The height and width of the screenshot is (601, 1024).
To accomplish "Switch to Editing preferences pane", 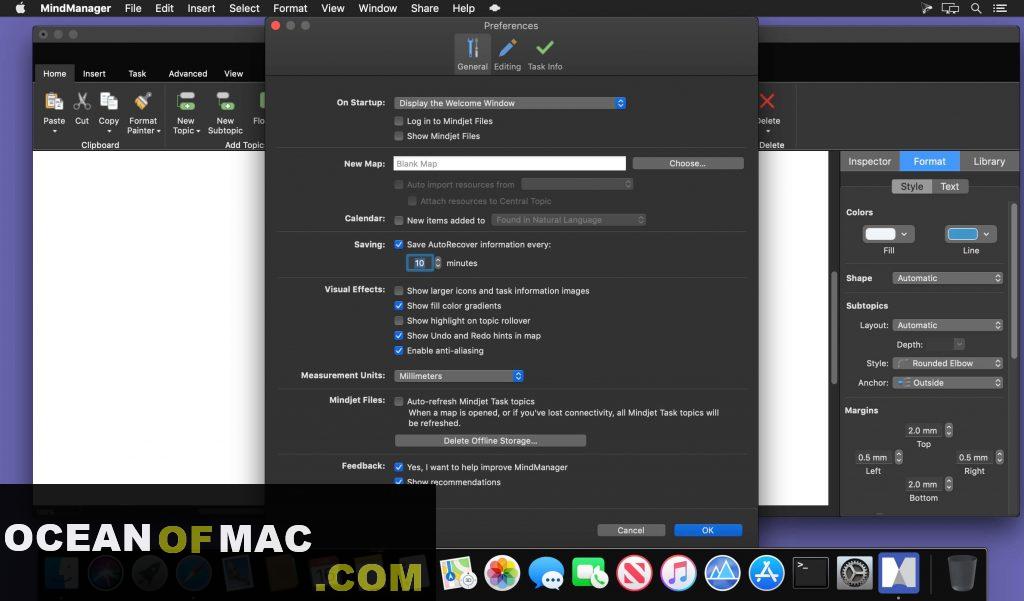I will pyautogui.click(x=507, y=54).
